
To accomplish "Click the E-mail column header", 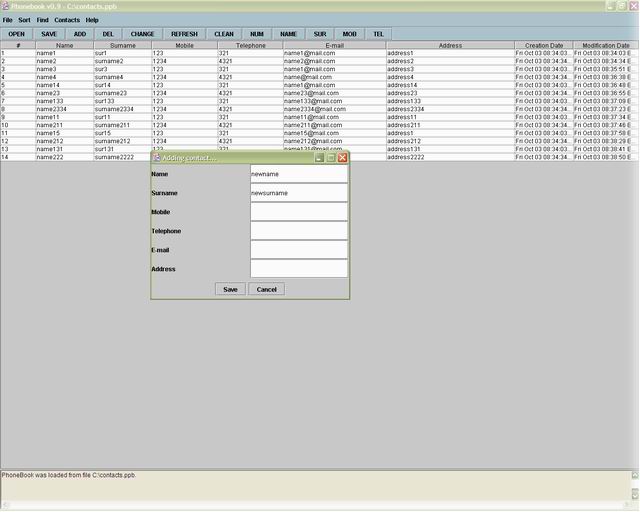I will (335, 45).
